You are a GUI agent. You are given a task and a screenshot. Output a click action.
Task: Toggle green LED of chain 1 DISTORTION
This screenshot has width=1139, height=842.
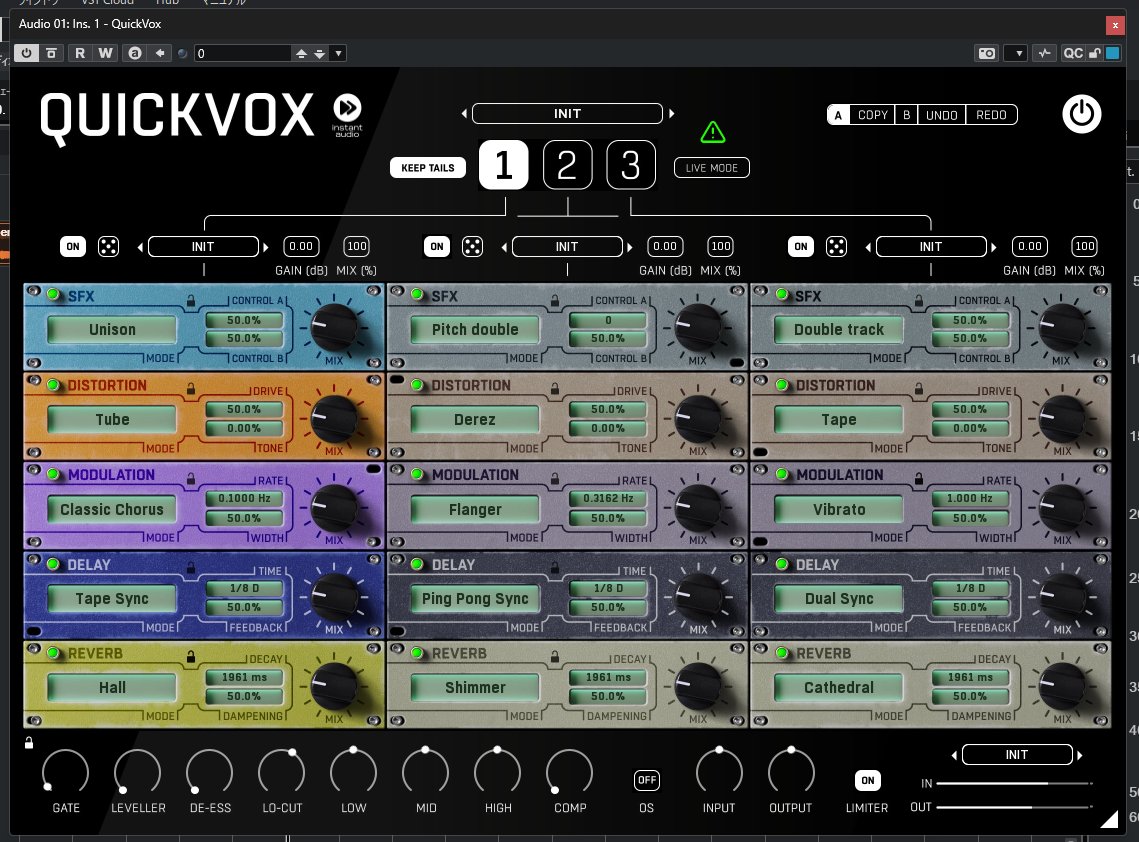[x=53, y=384]
